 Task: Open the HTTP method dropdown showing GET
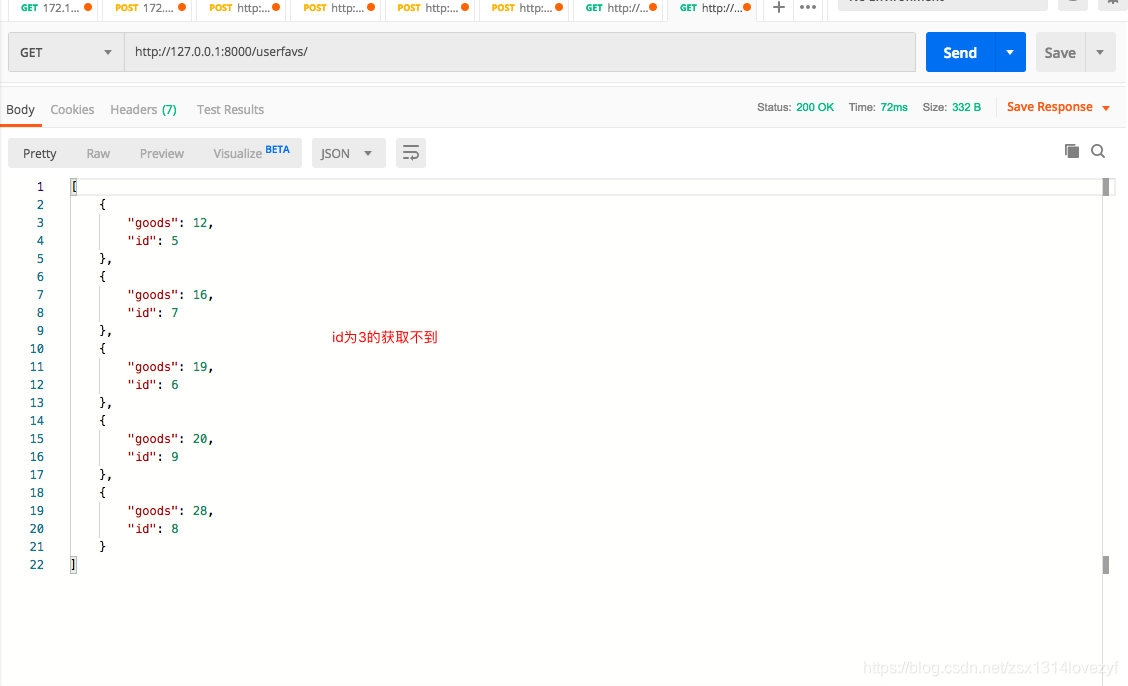point(64,51)
